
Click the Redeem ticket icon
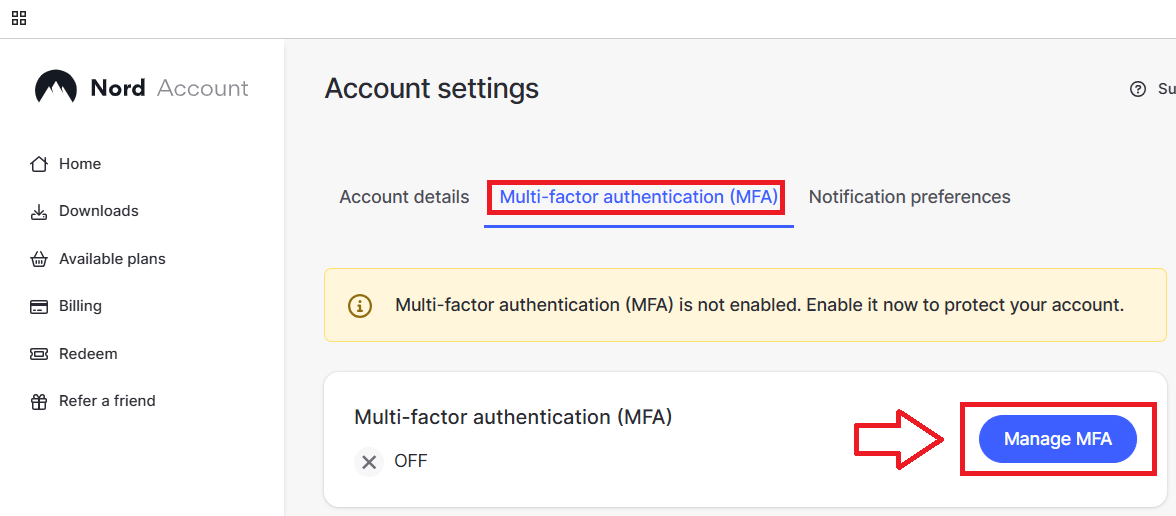[39, 354]
